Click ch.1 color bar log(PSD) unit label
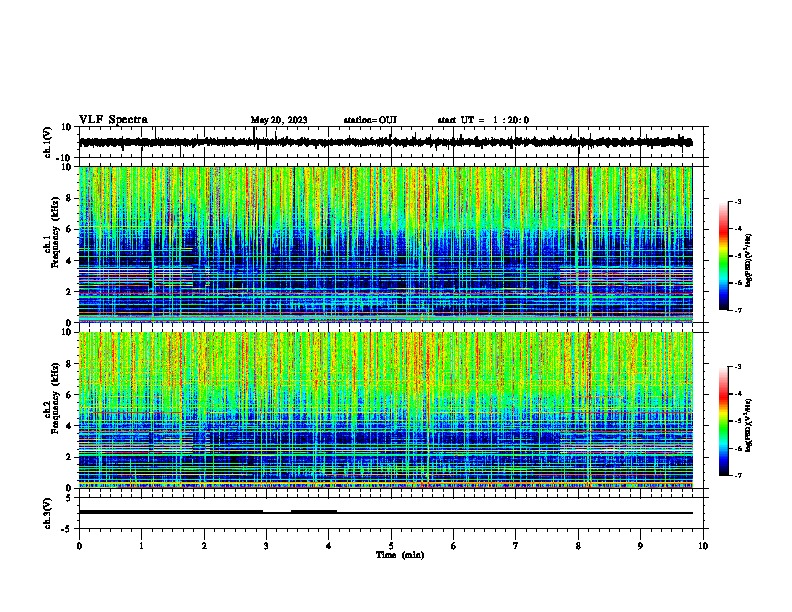 749,261
